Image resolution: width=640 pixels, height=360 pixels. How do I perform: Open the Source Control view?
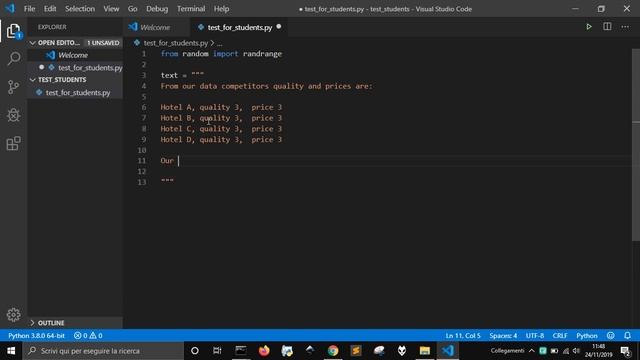(13, 87)
